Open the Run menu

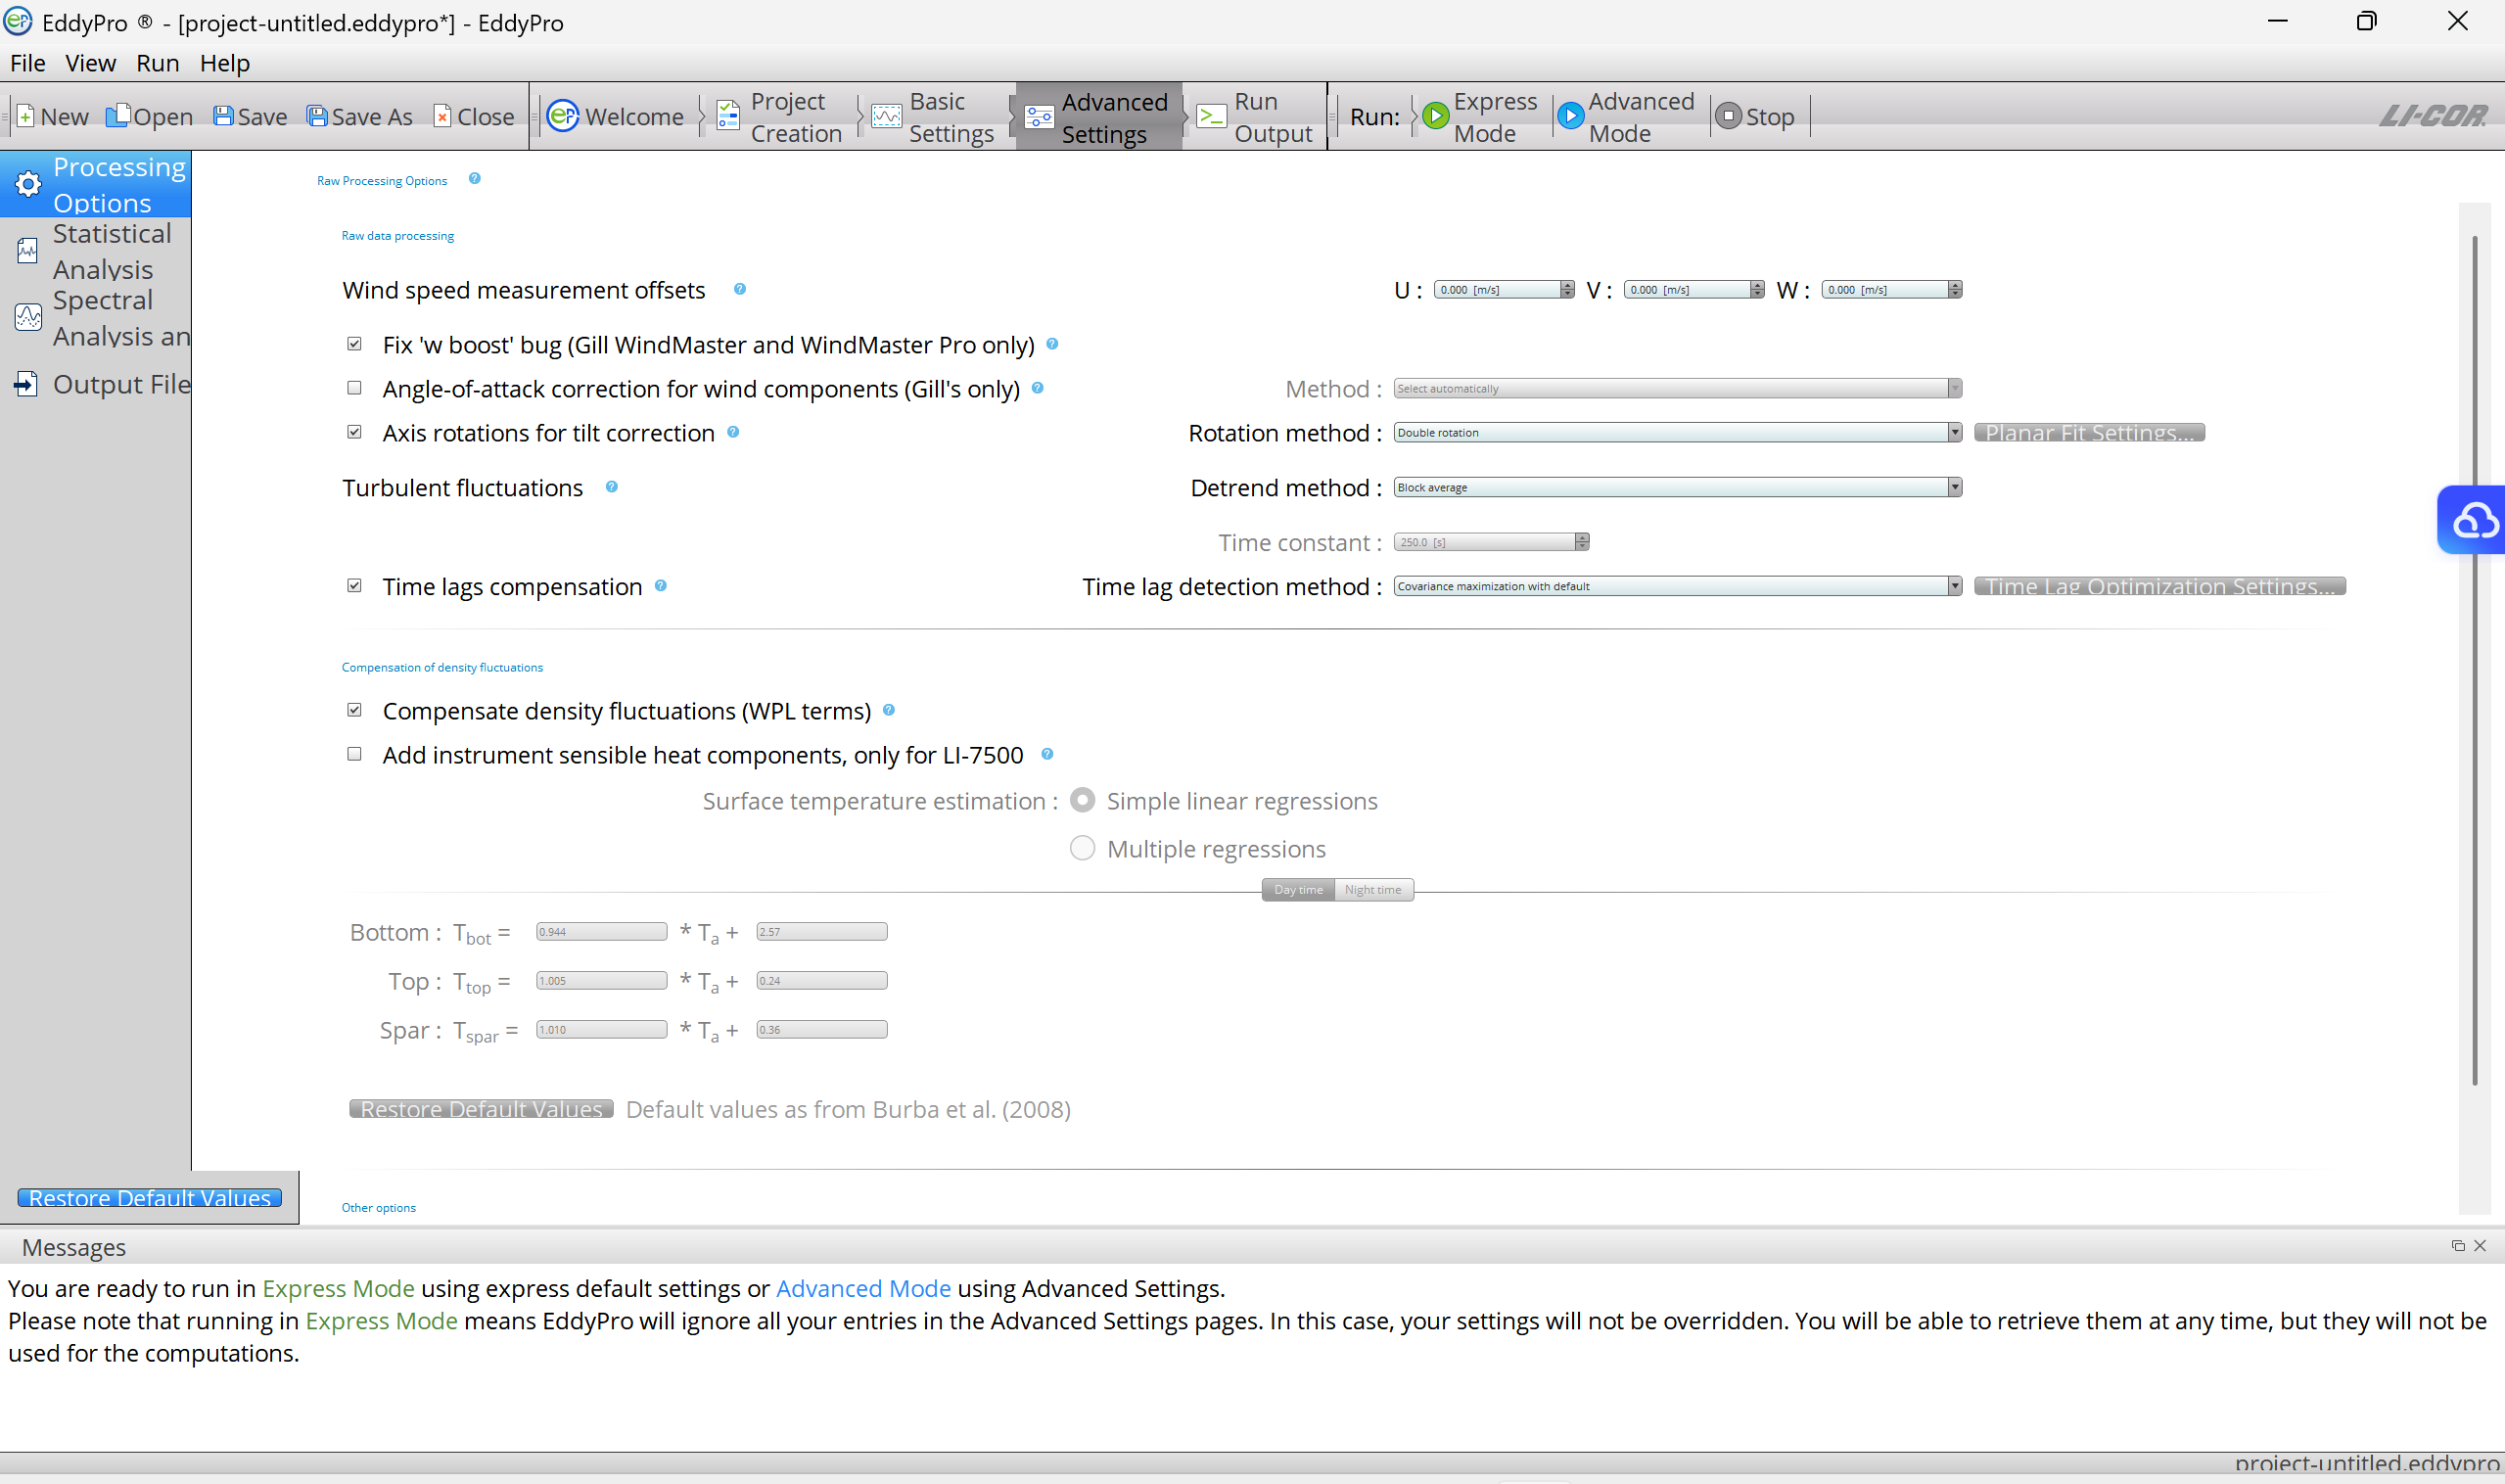point(157,63)
